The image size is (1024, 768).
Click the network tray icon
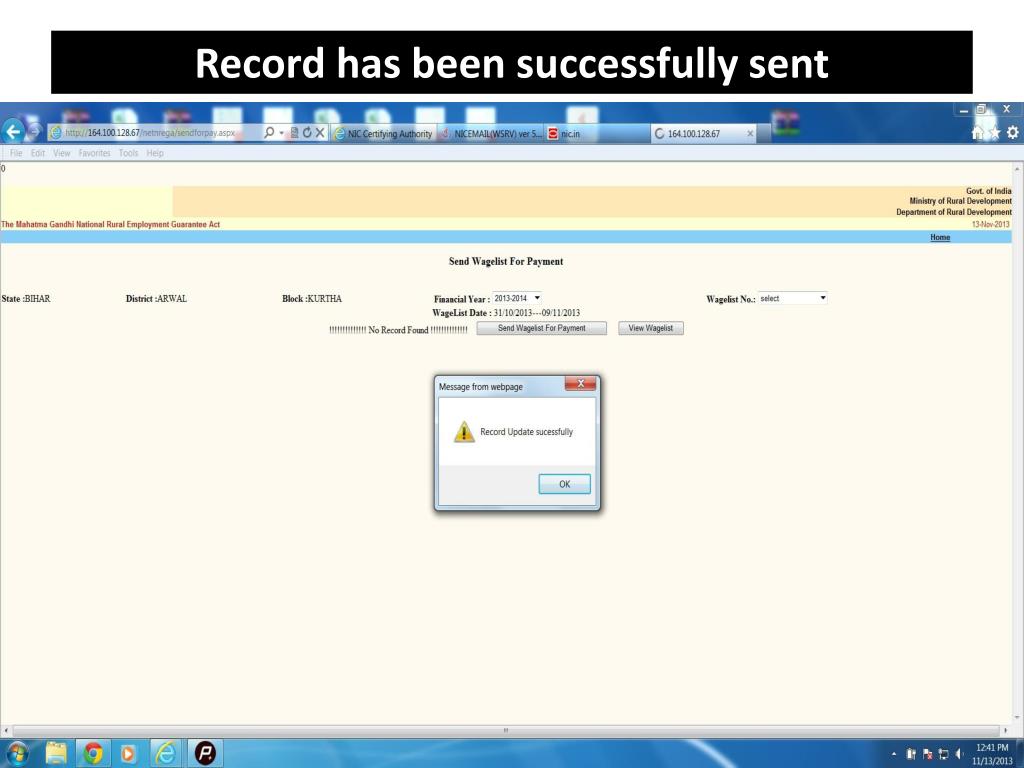pos(943,754)
